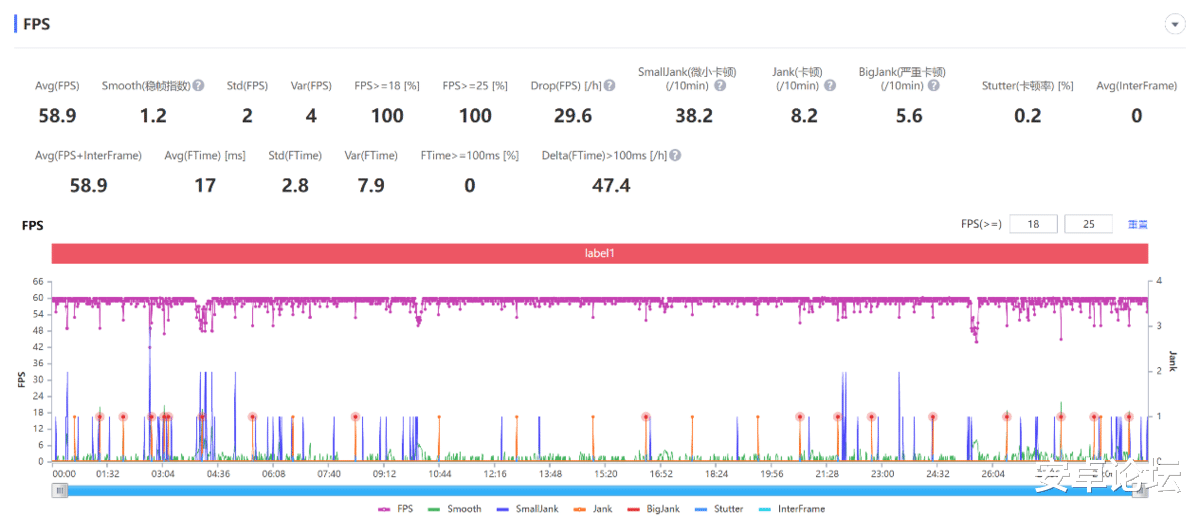The image size is (1200, 518).
Task: Click the 重置 reset link
Action: (1138, 224)
